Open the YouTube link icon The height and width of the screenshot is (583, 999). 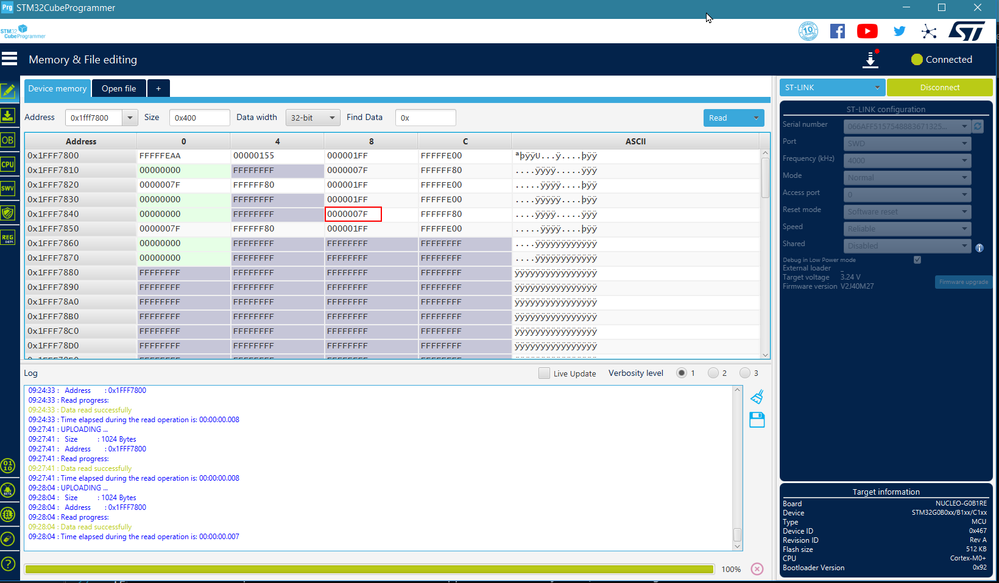pyautogui.click(x=867, y=31)
